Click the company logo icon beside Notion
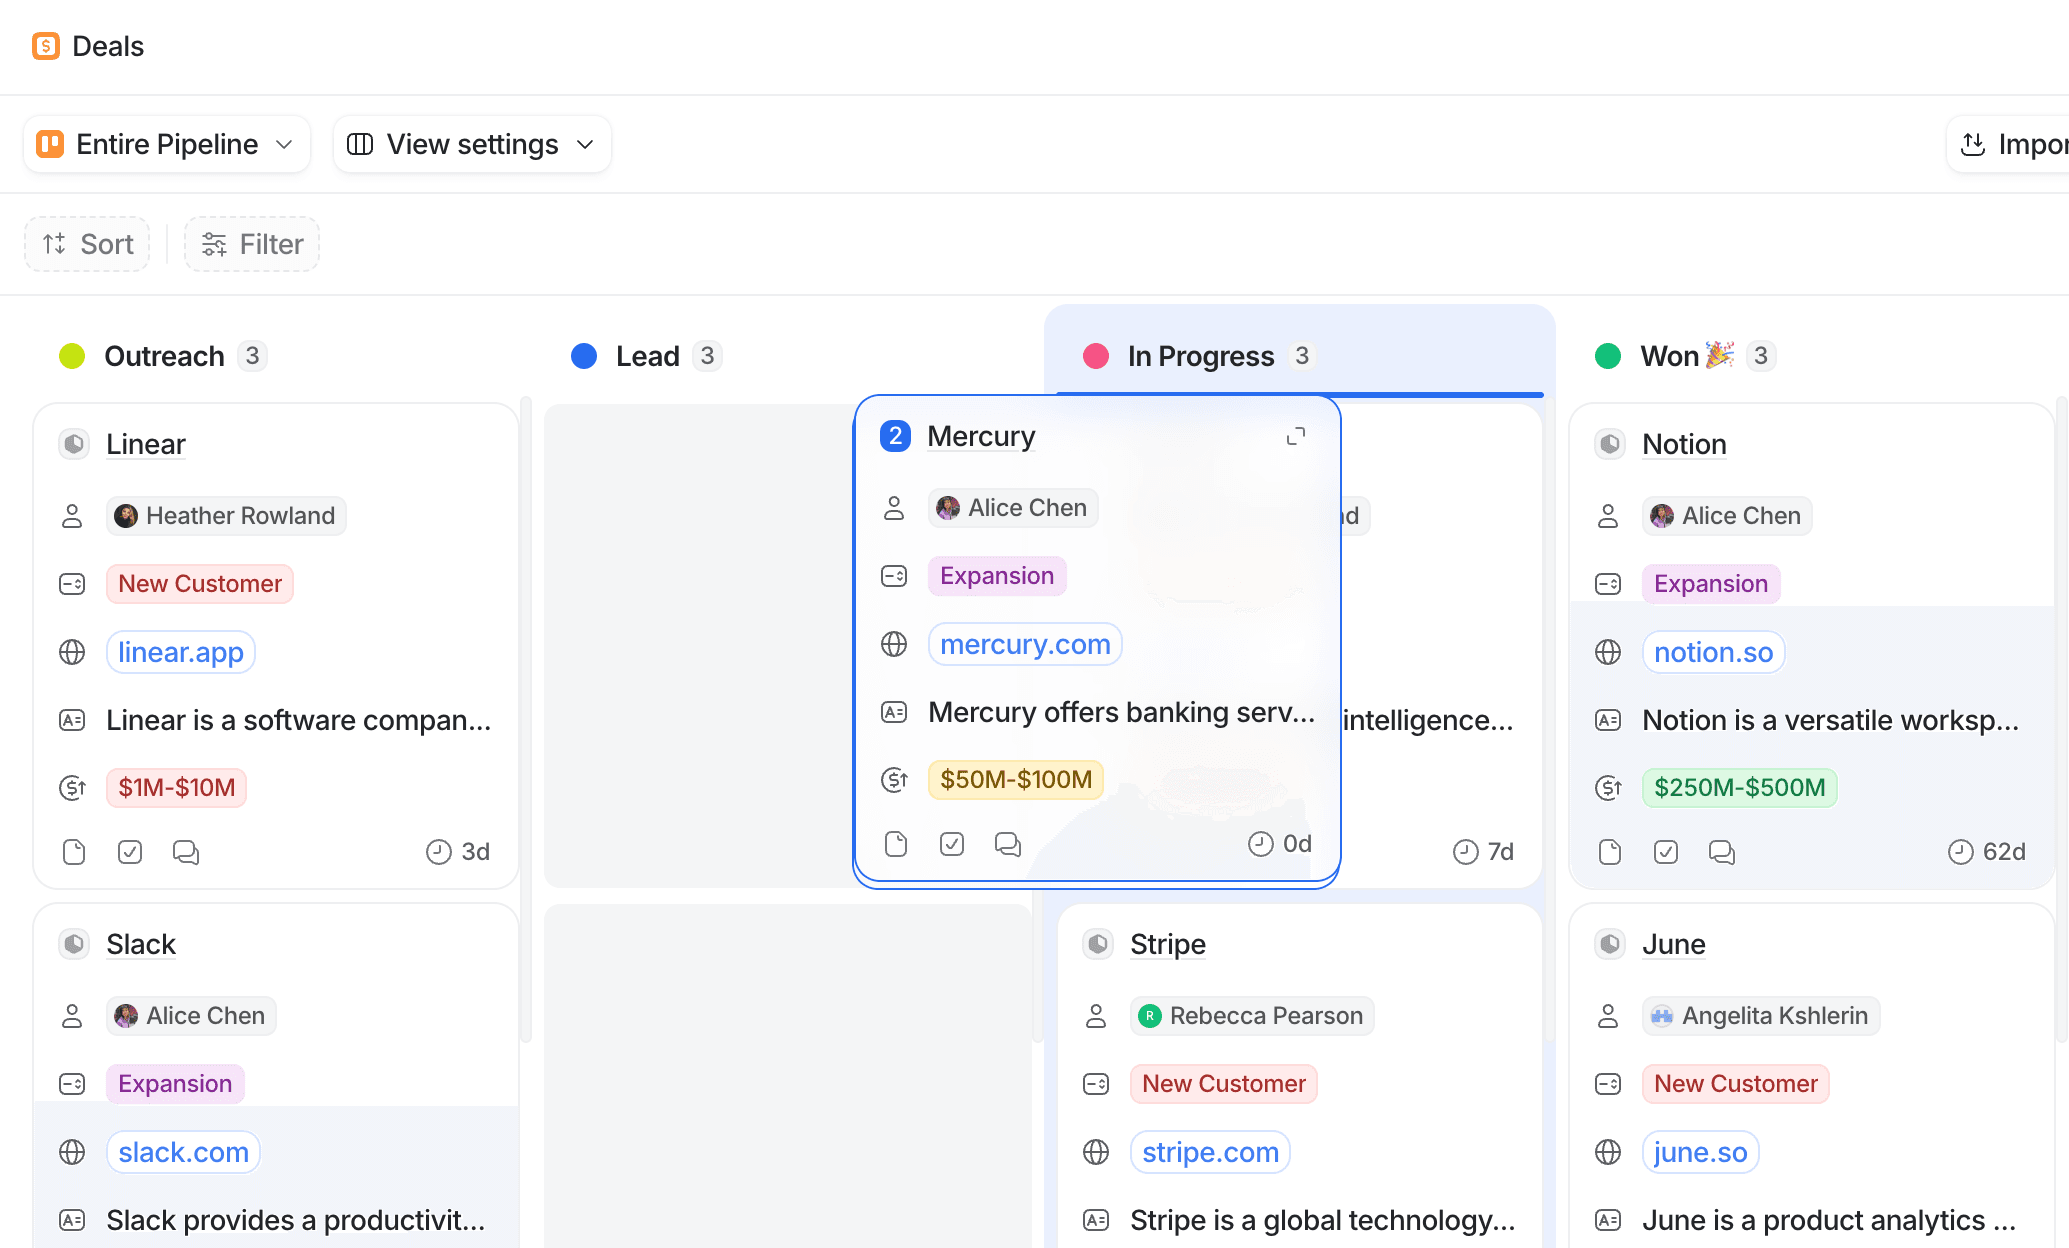 [x=1610, y=444]
